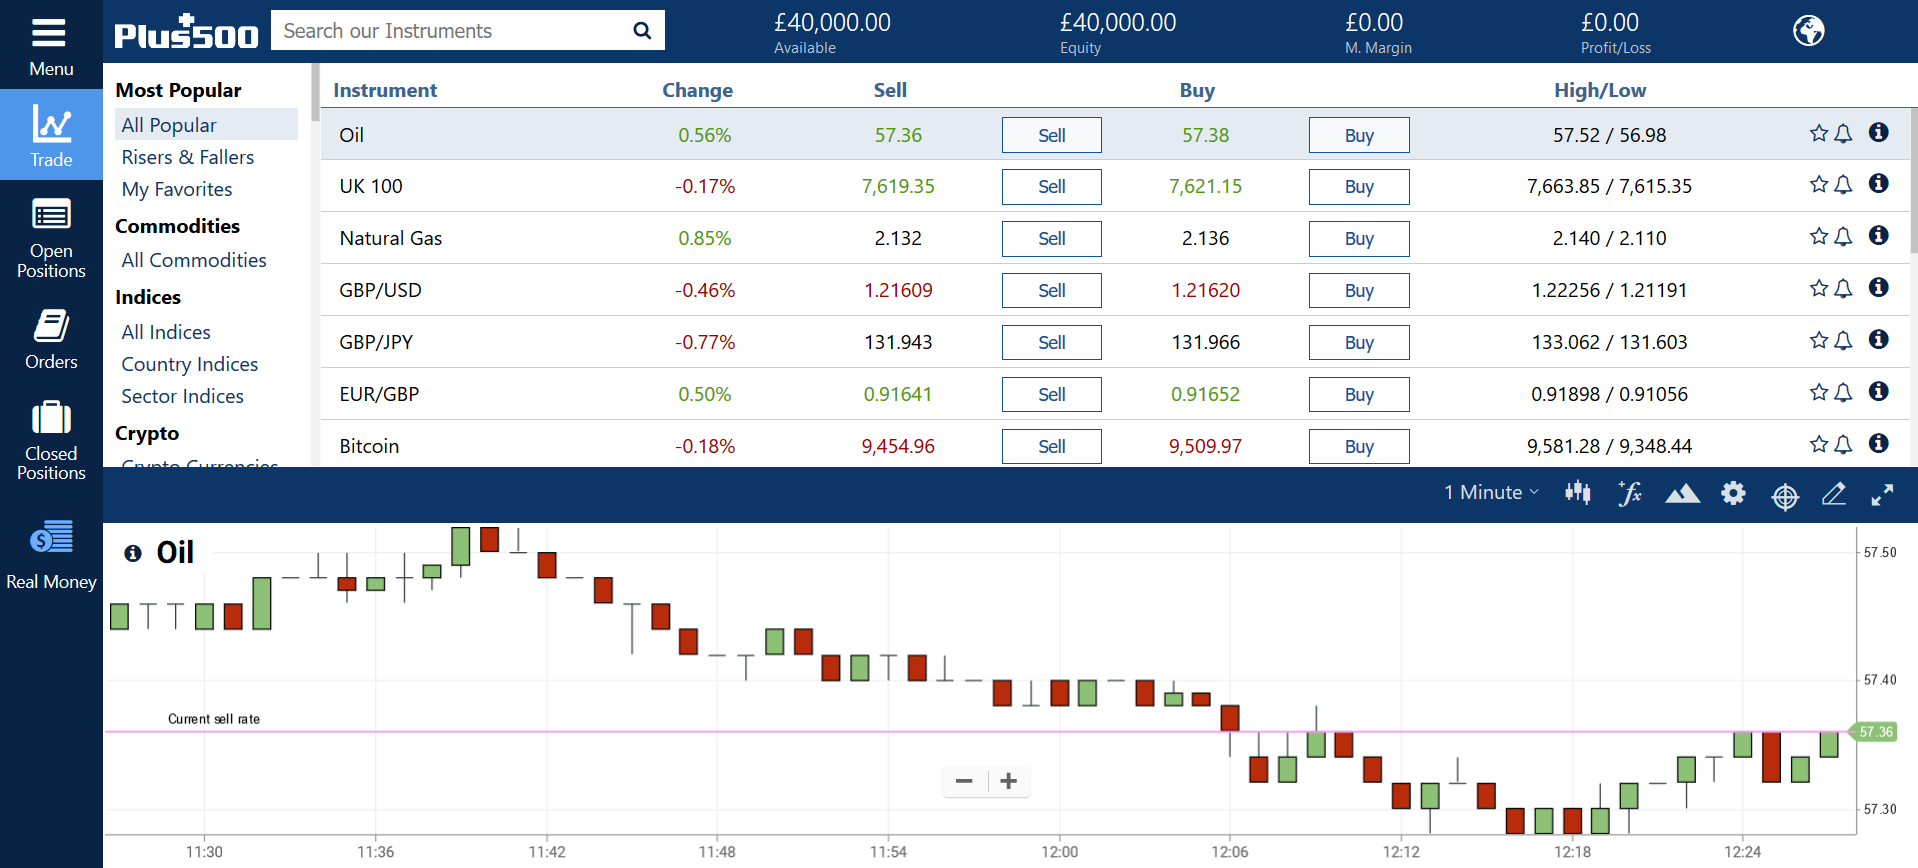Image resolution: width=1918 pixels, height=868 pixels.
Task: Open info icon for Oil row
Action: tap(1879, 132)
